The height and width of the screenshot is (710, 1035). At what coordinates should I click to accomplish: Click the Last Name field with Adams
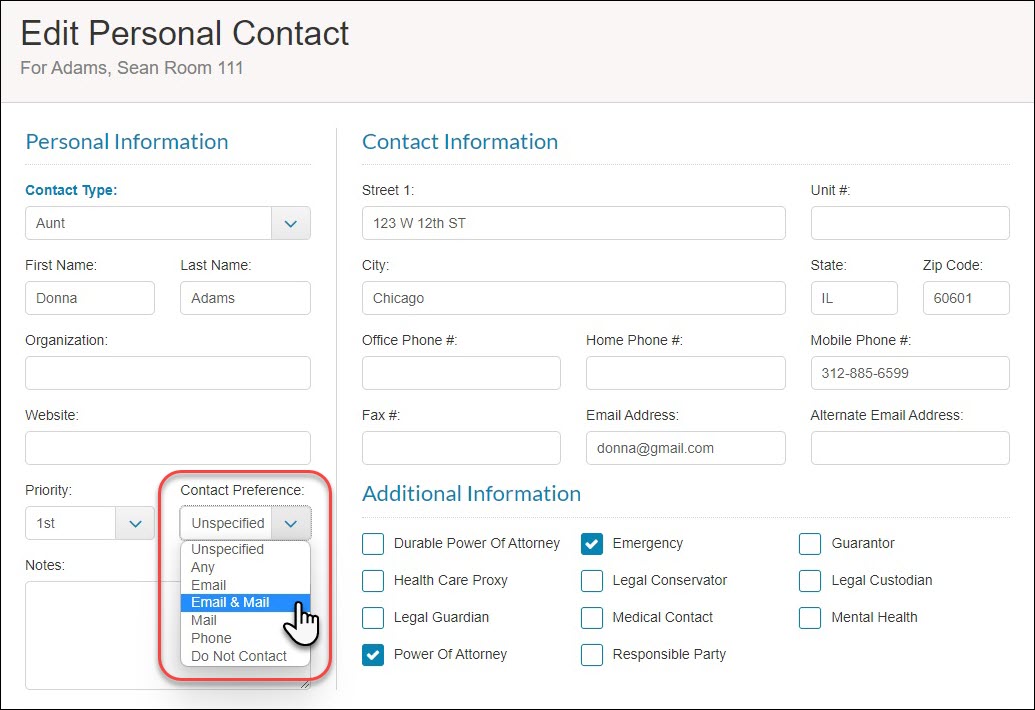[245, 298]
